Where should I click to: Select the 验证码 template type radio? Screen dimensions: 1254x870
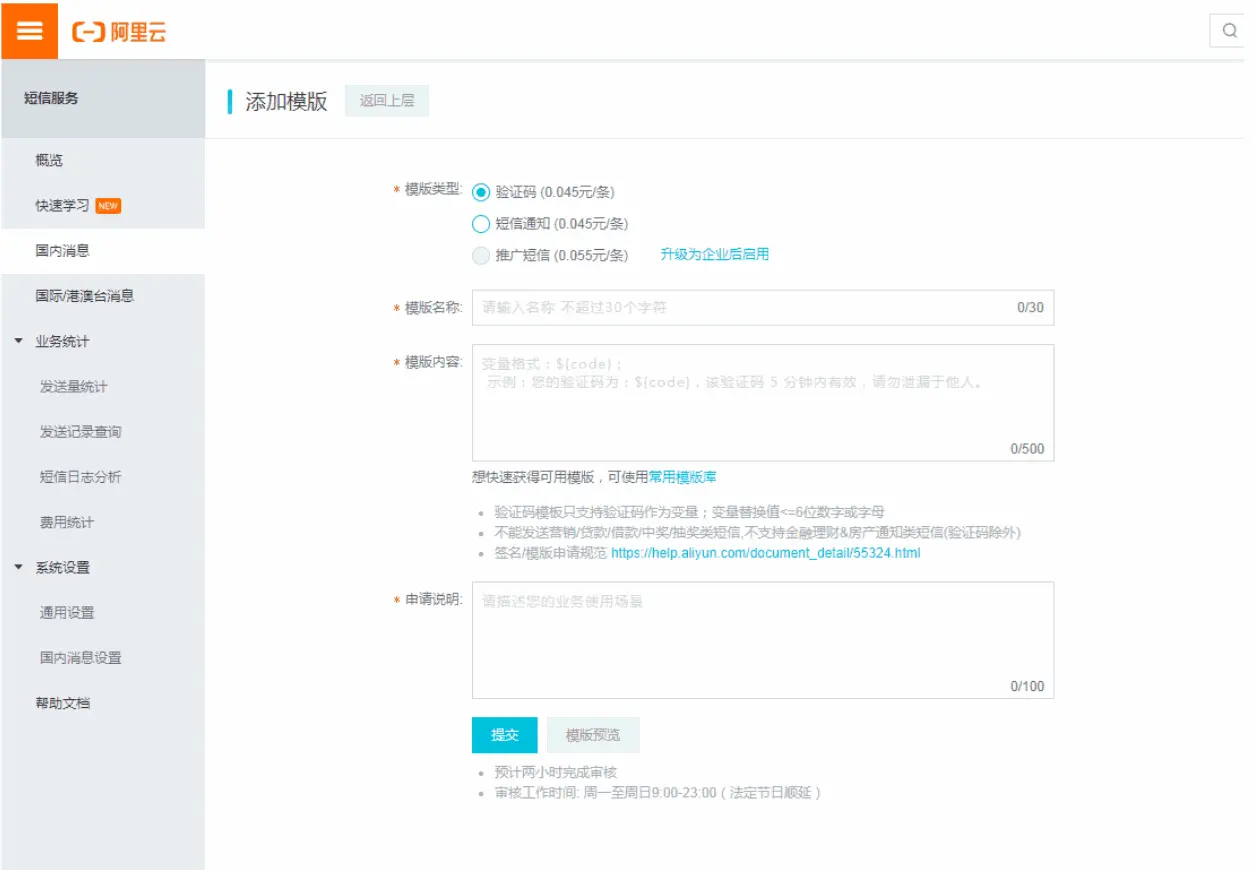pyautogui.click(x=481, y=193)
